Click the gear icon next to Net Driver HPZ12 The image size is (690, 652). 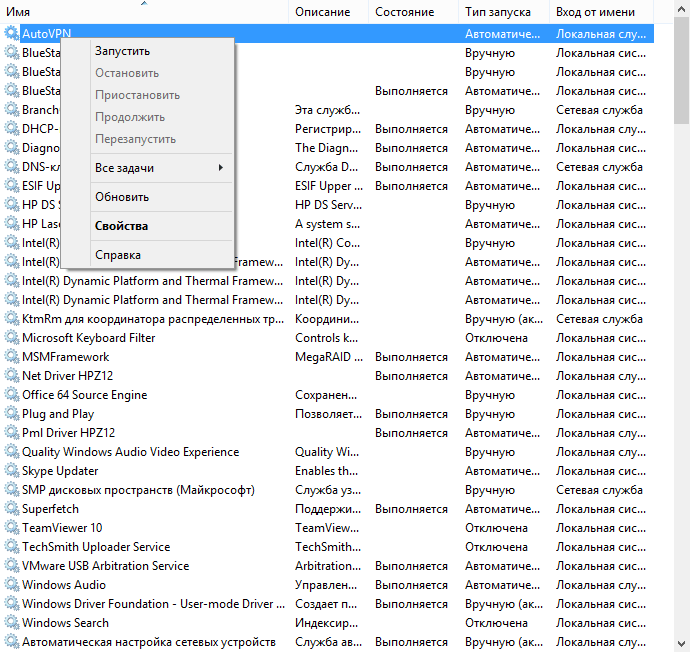11,376
